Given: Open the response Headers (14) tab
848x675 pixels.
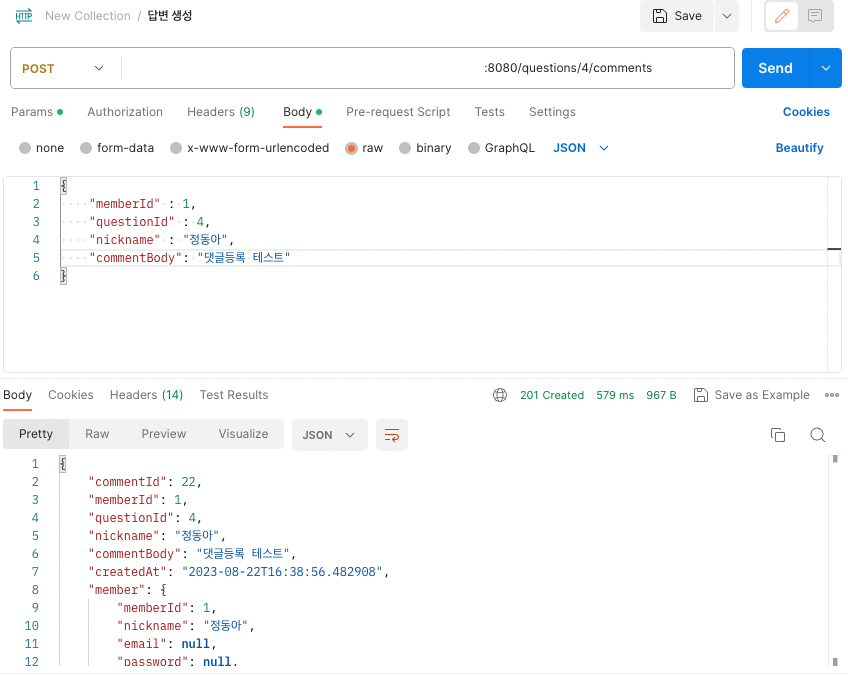Looking at the screenshot, I should (147, 395).
